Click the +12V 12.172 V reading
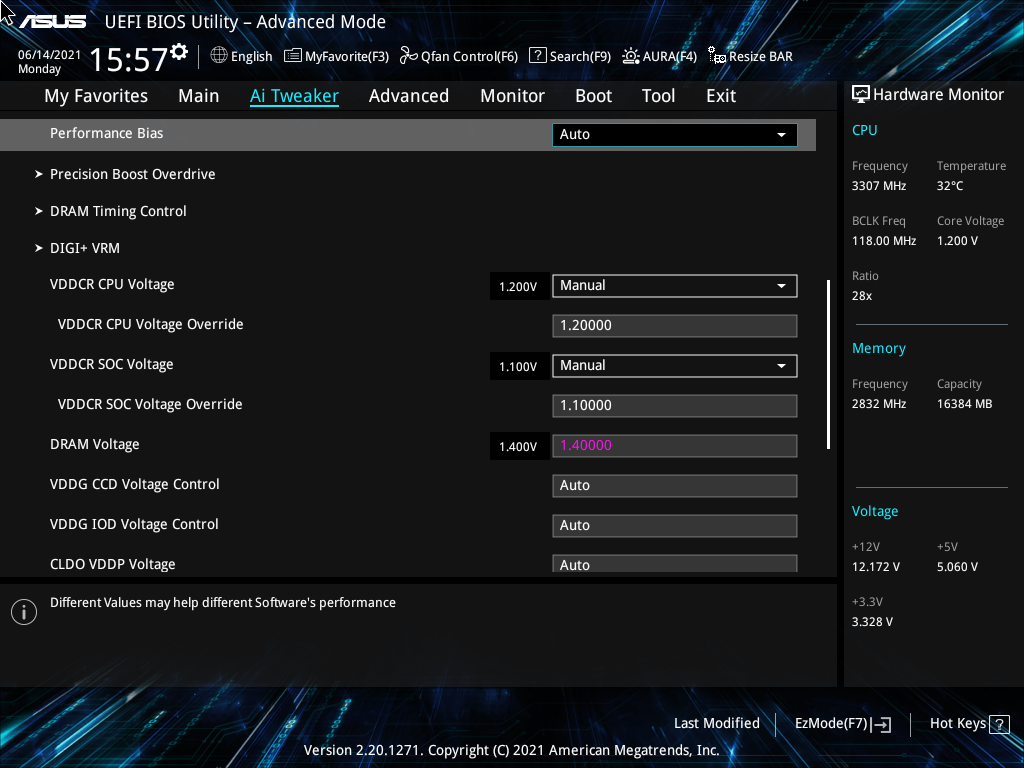Screen dimensions: 1024x768 (876, 567)
